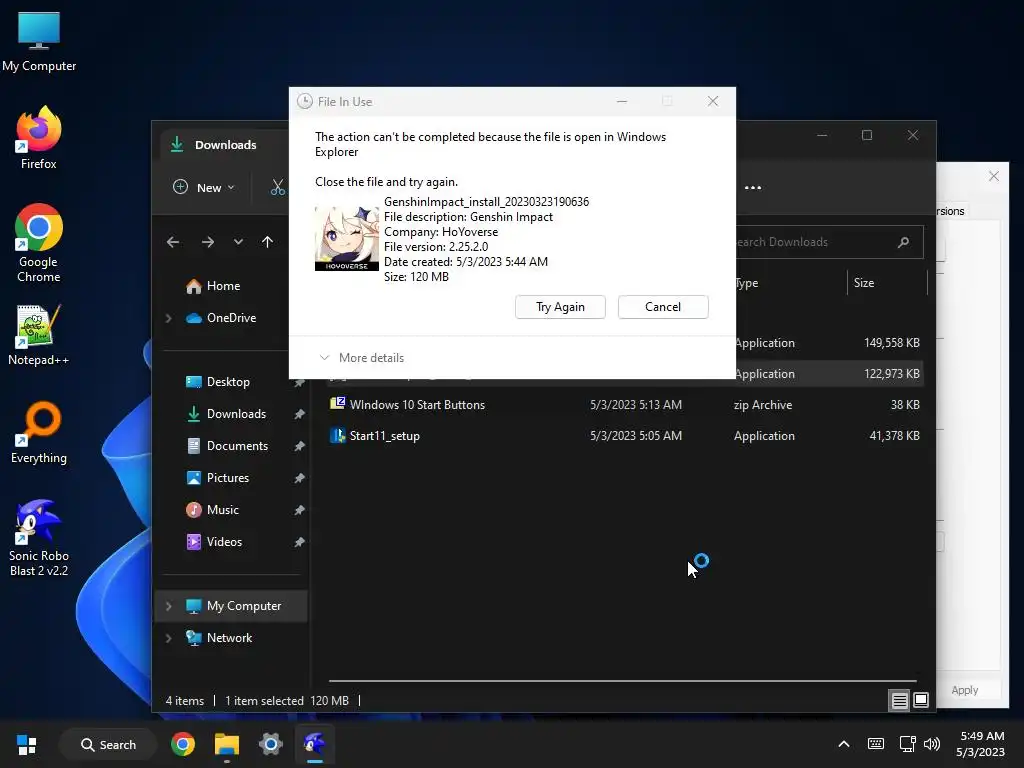This screenshot has height=768, width=1024.
Task: Click the pin icon next to Downloads
Action: tap(299, 414)
